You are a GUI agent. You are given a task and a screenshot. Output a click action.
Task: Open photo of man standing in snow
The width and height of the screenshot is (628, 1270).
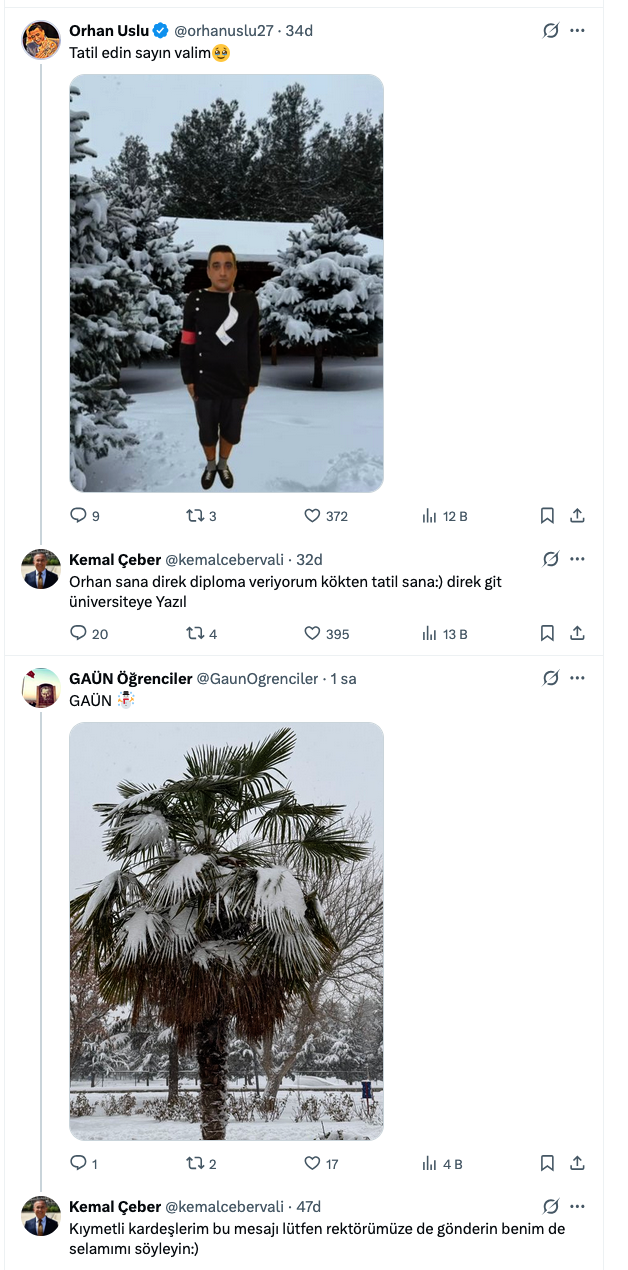pyautogui.click(x=226, y=283)
